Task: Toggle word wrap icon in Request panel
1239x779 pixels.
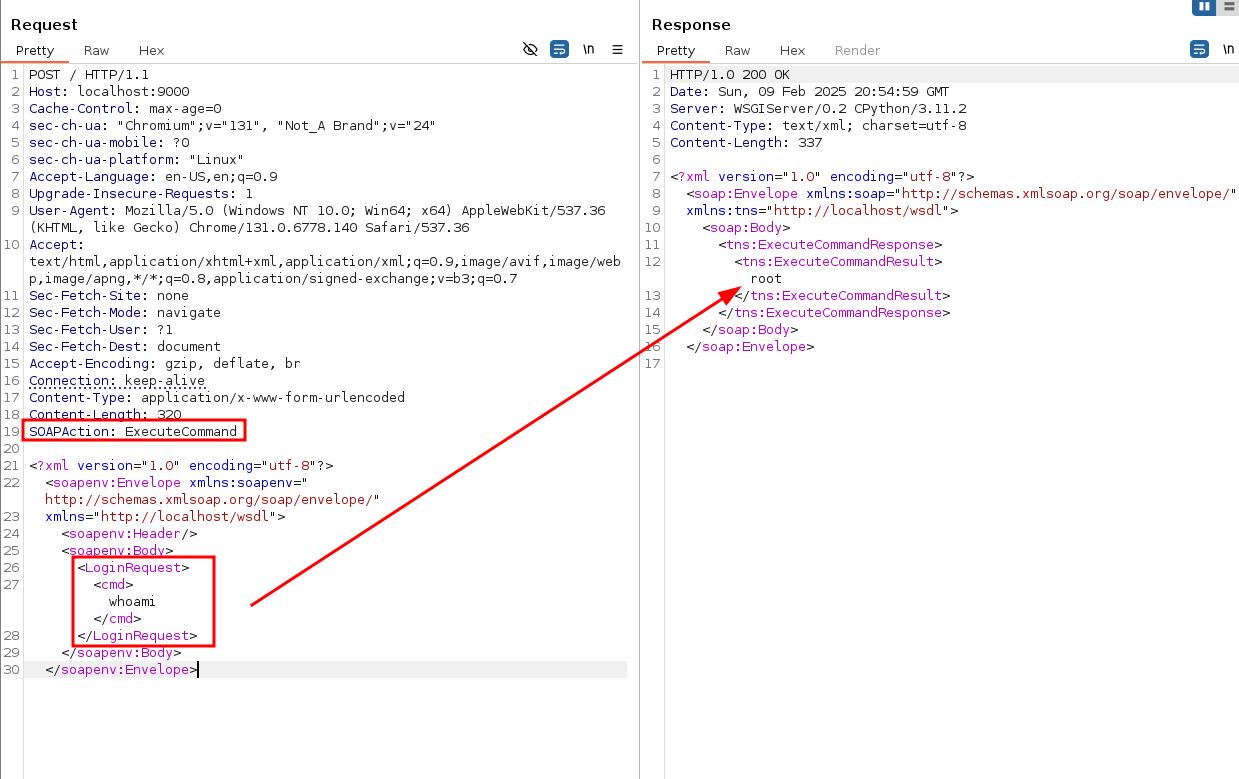Action: tap(560, 49)
